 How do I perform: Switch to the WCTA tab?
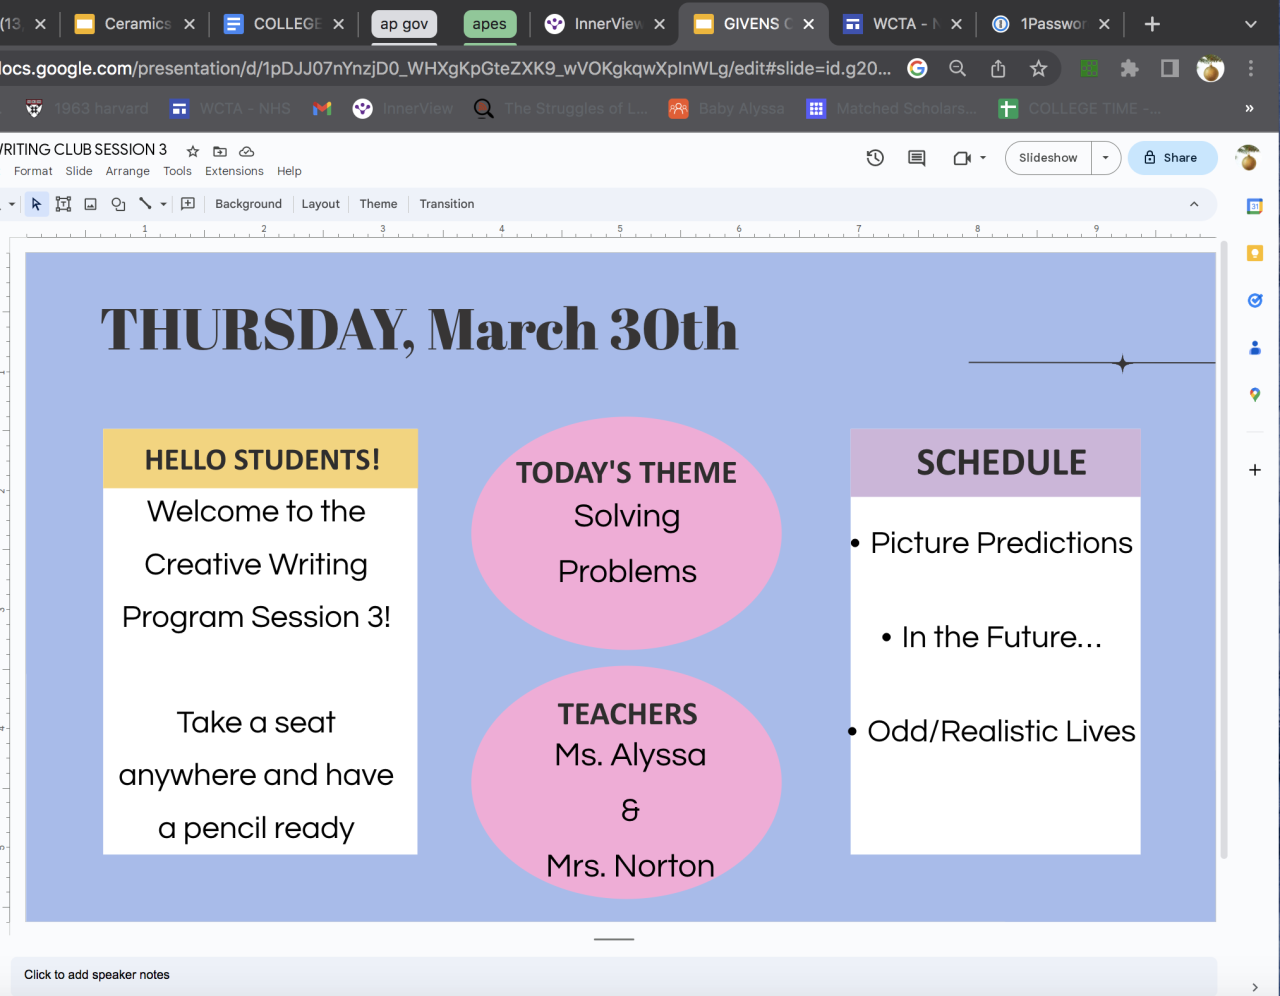coord(903,24)
